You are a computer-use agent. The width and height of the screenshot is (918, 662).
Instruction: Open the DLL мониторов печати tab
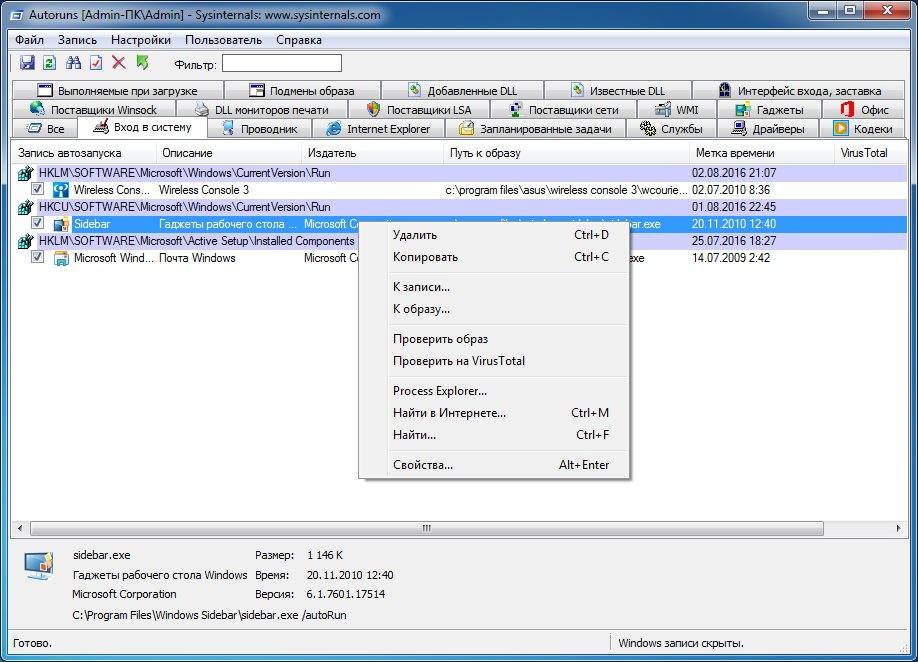262,109
